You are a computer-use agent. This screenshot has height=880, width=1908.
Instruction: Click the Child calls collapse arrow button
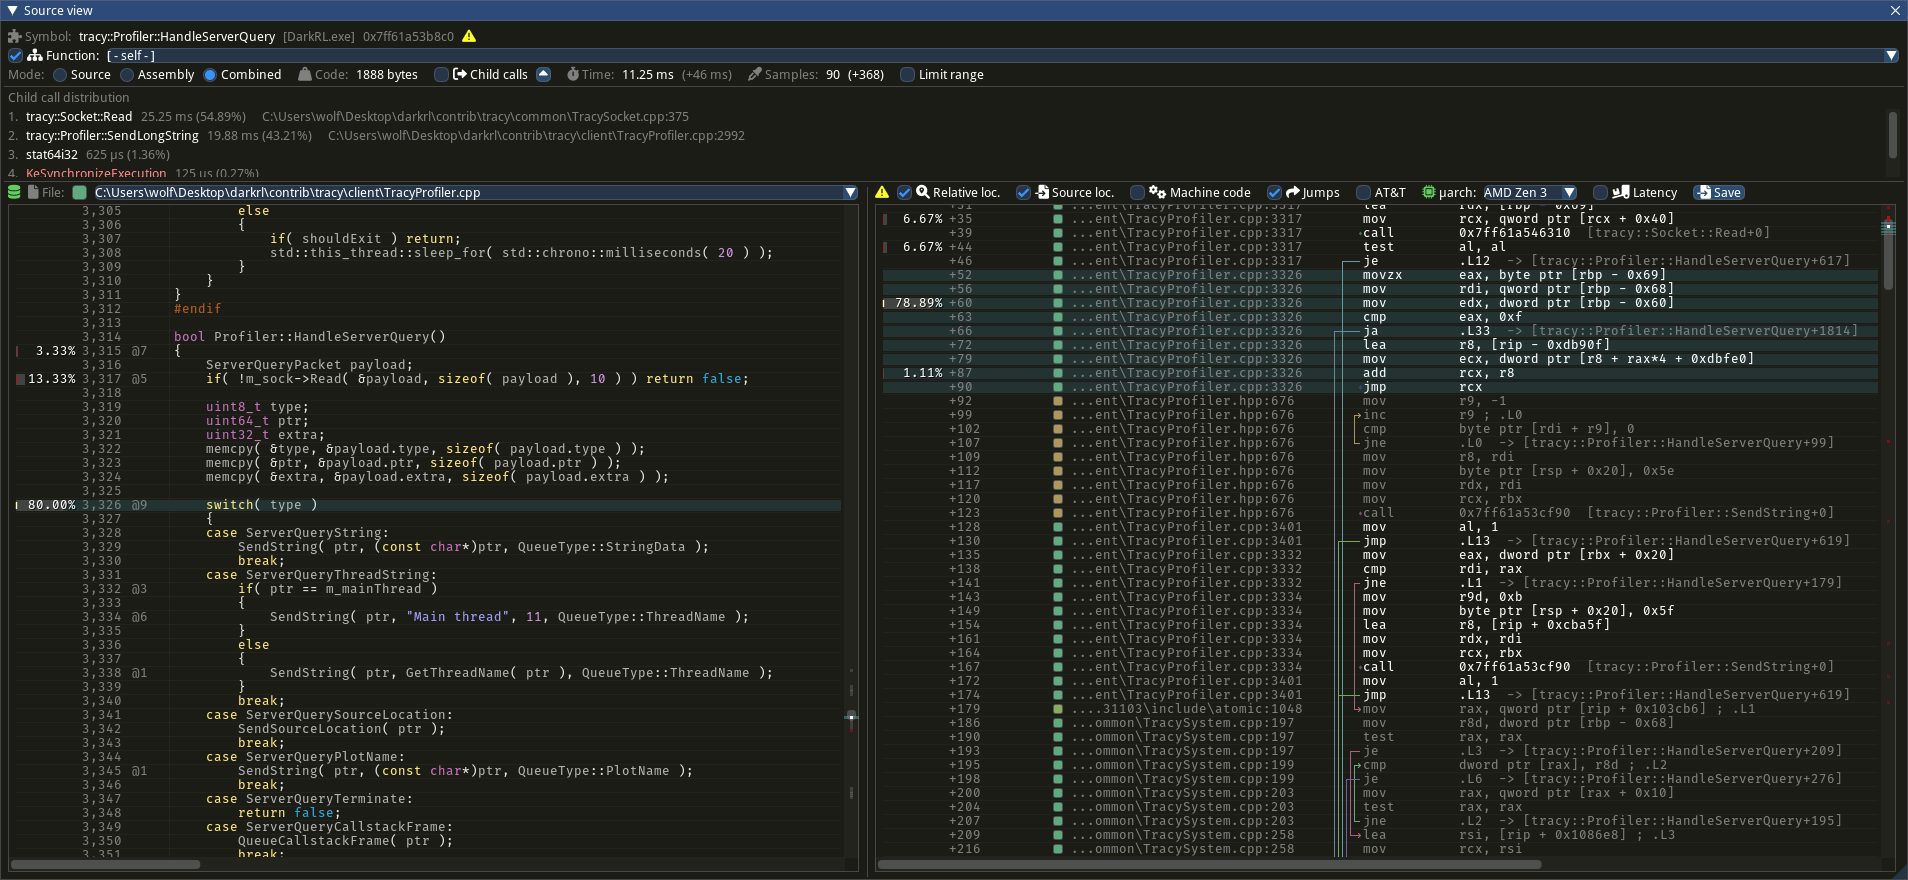[x=543, y=74]
